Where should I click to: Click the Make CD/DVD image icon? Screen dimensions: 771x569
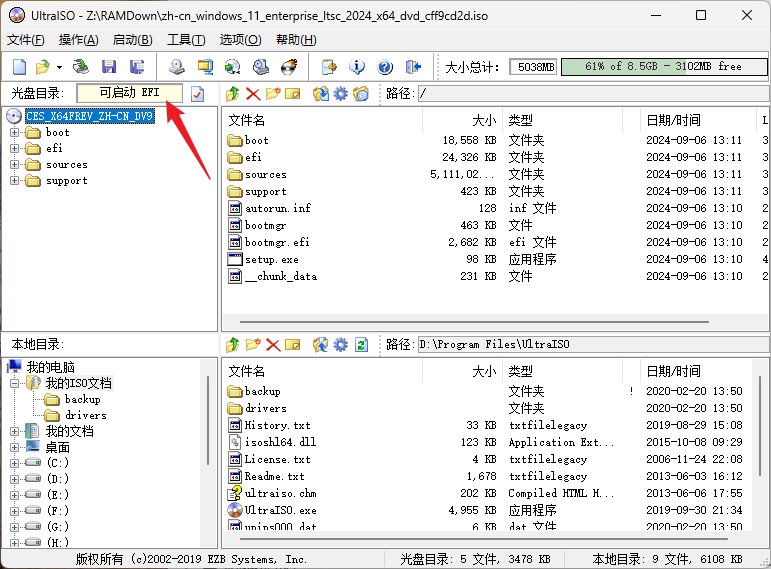(x=177, y=66)
